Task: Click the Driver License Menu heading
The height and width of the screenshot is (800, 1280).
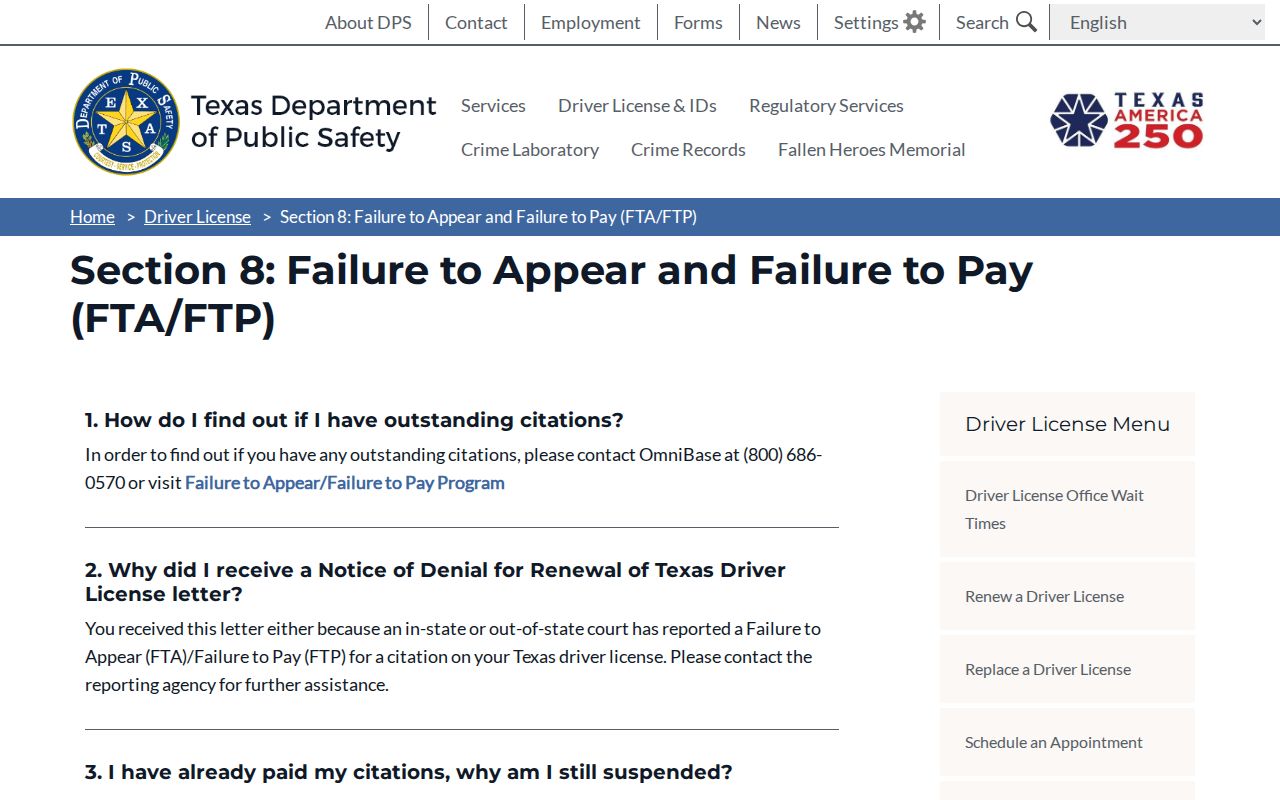Action: point(1067,424)
